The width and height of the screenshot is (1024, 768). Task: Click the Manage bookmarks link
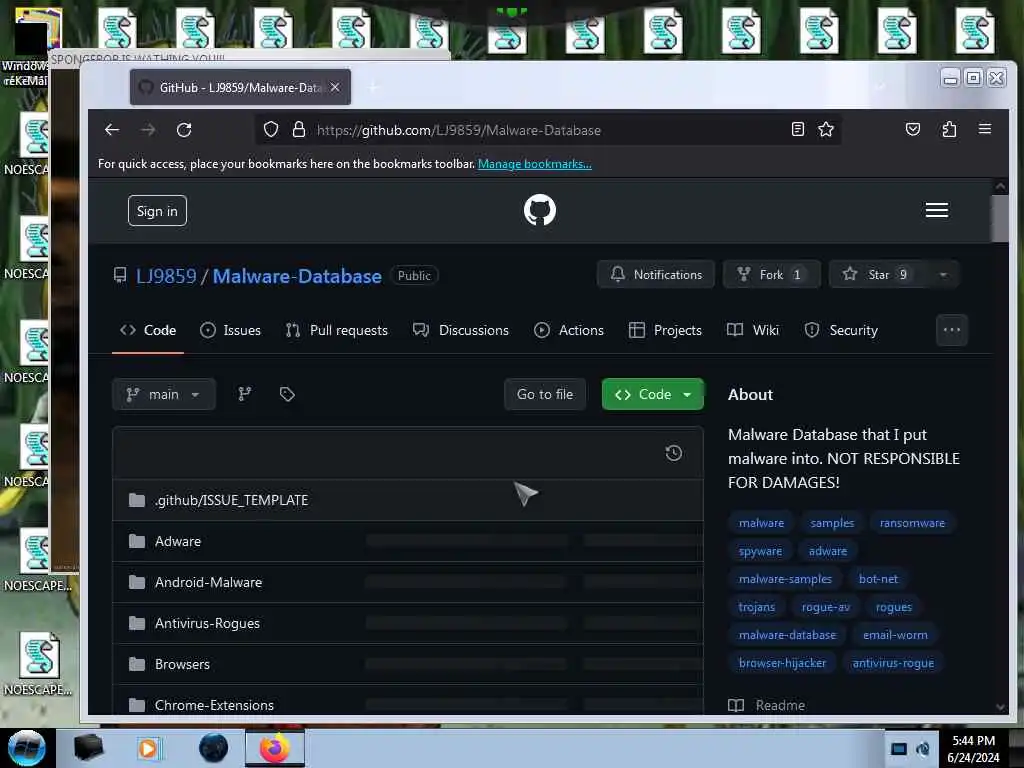click(x=534, y=164)
